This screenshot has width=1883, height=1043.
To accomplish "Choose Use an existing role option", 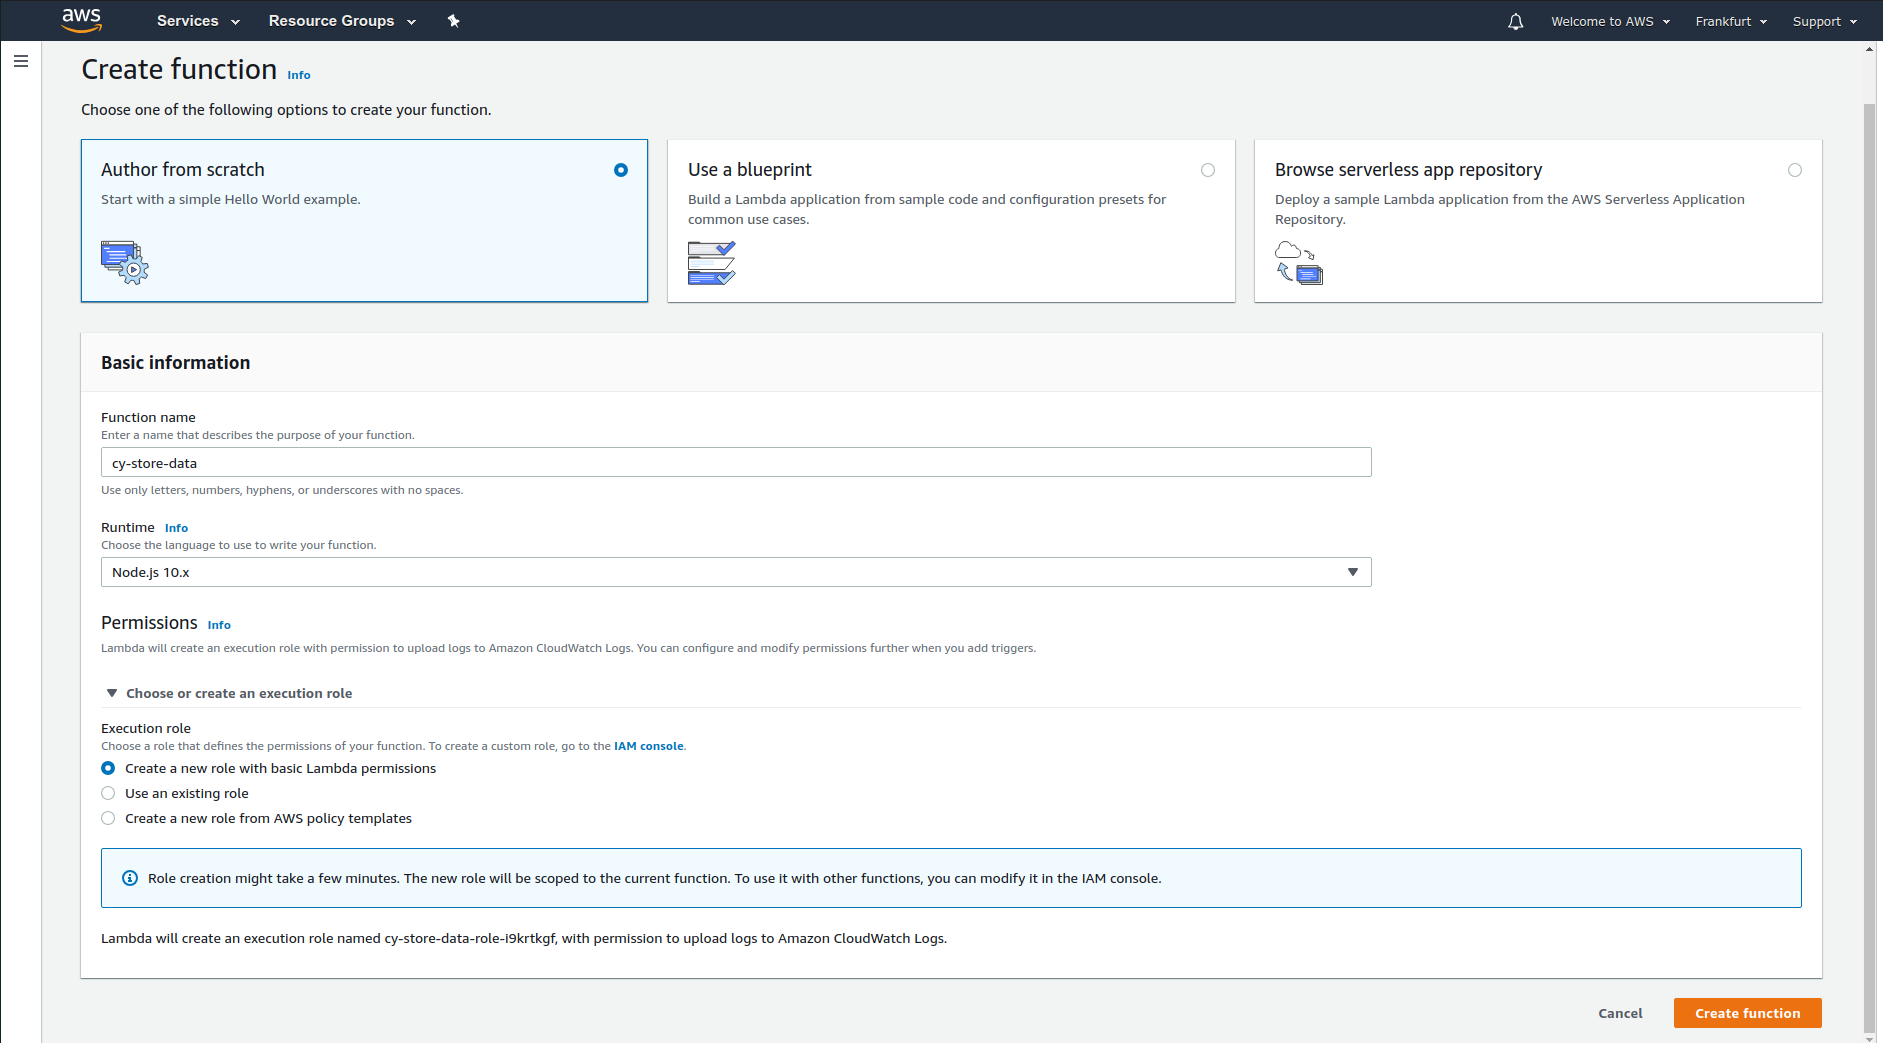I will (108, 793).
